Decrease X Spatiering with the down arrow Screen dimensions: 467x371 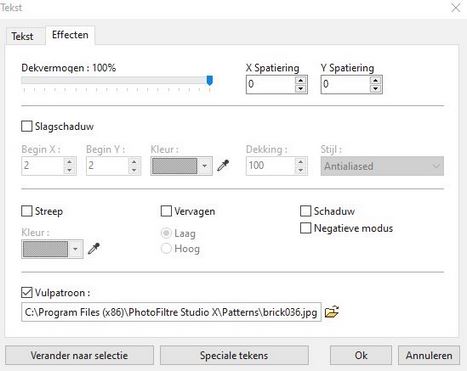(301, 88)
